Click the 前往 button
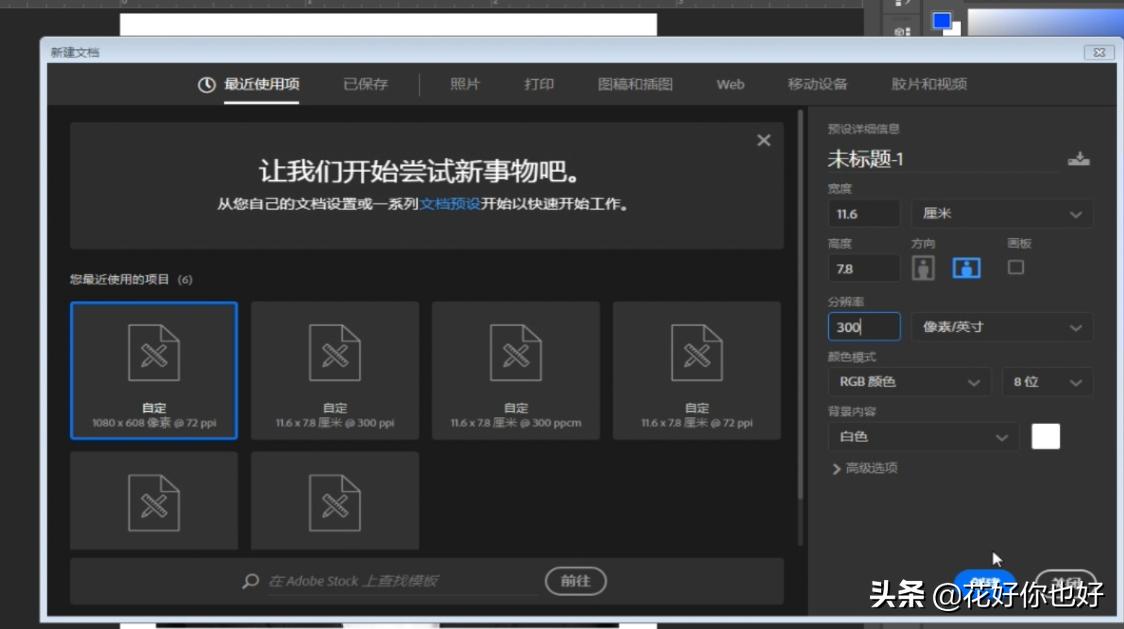 [x=575, y=581]
